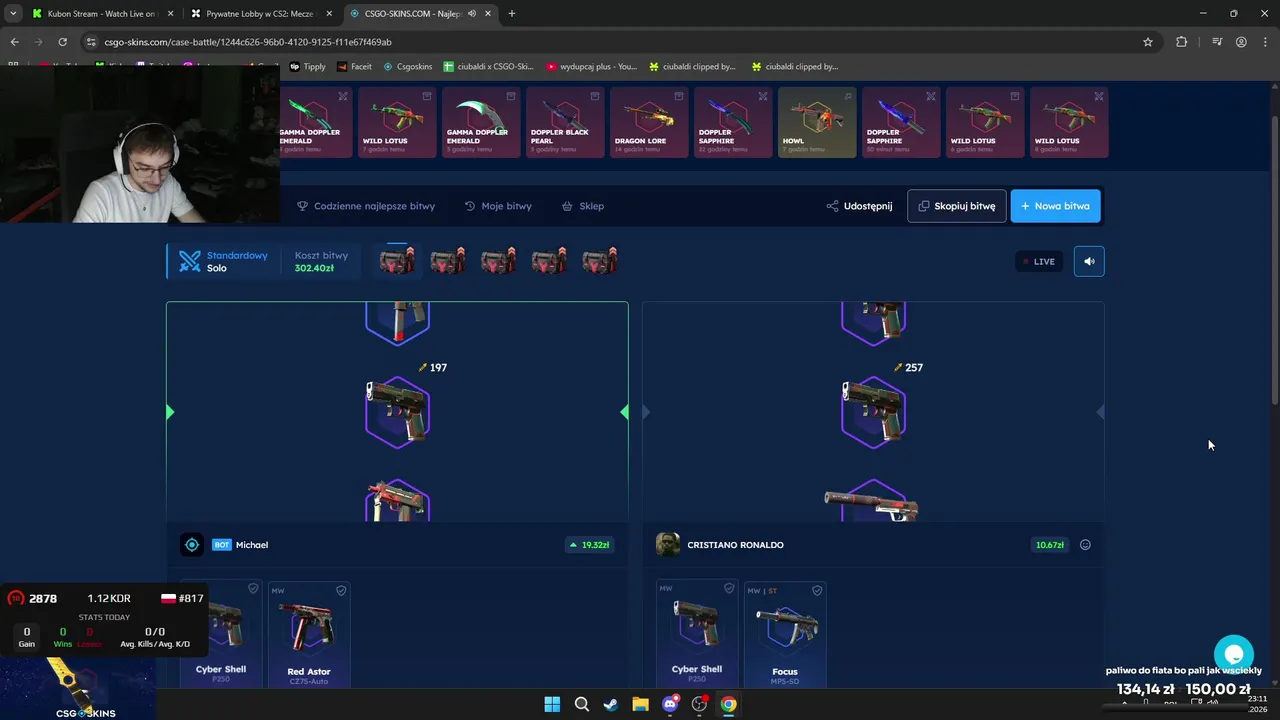Screen dimensions: 1280x720
Task: Click the Udostępnij share button
Action: [x=859, y=206]
